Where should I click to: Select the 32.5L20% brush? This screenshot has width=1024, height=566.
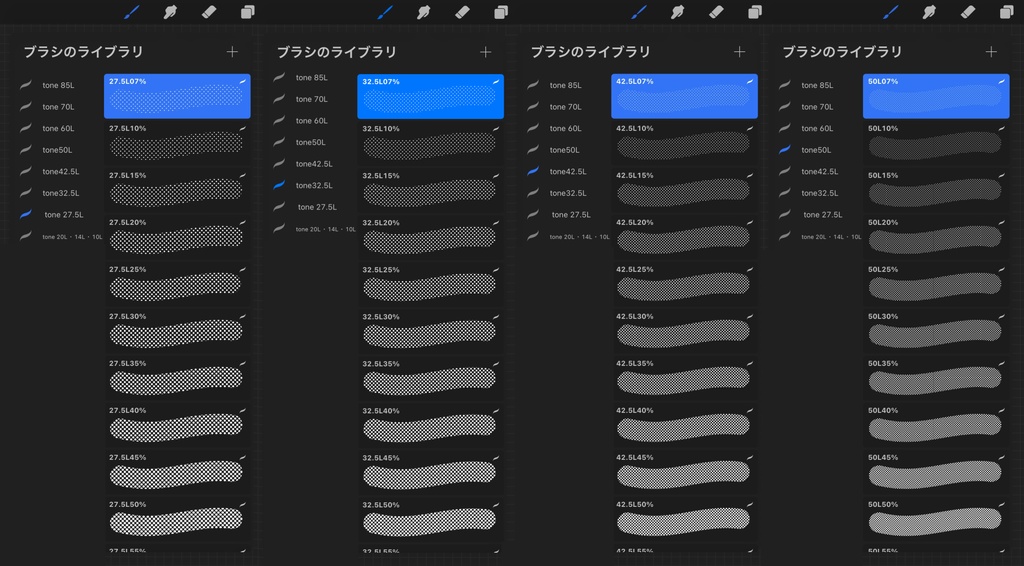430,237
